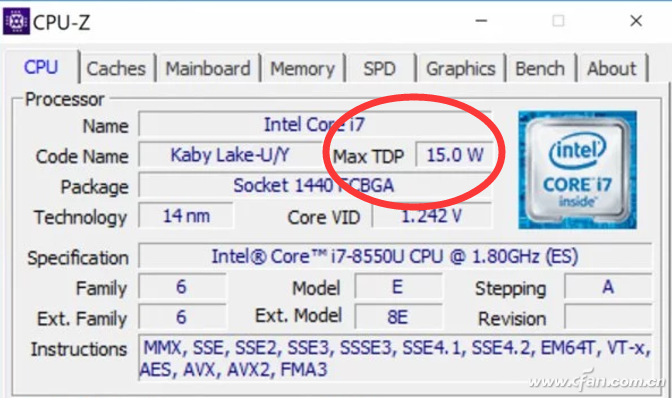Switch to the Bench tab

click(x=540, y=69)
